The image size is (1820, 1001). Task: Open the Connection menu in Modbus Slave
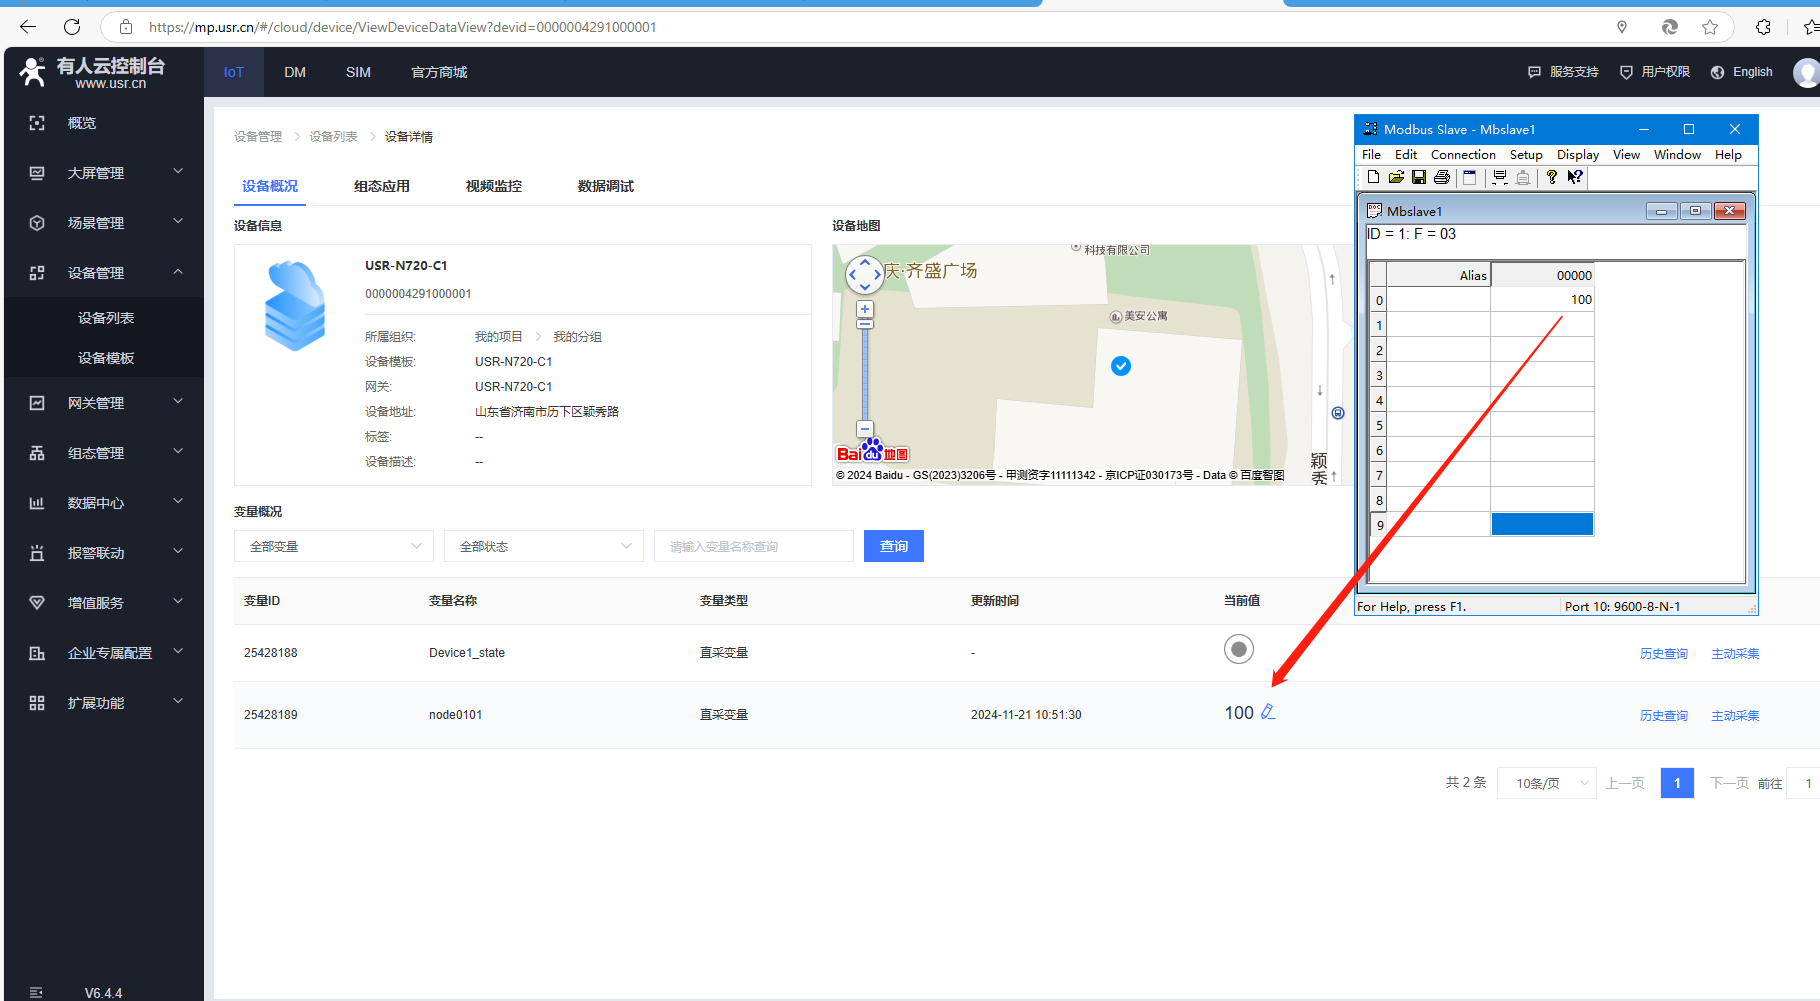pyautogui.click(x=1462, y=155)
